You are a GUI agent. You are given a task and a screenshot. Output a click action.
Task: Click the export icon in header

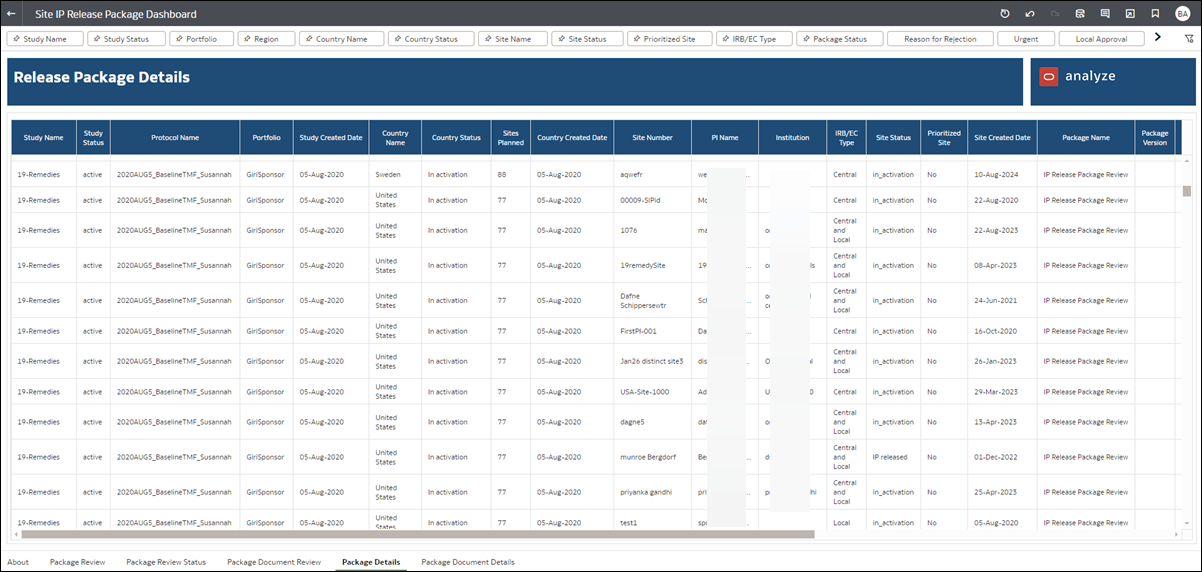tap(1130, 14)
